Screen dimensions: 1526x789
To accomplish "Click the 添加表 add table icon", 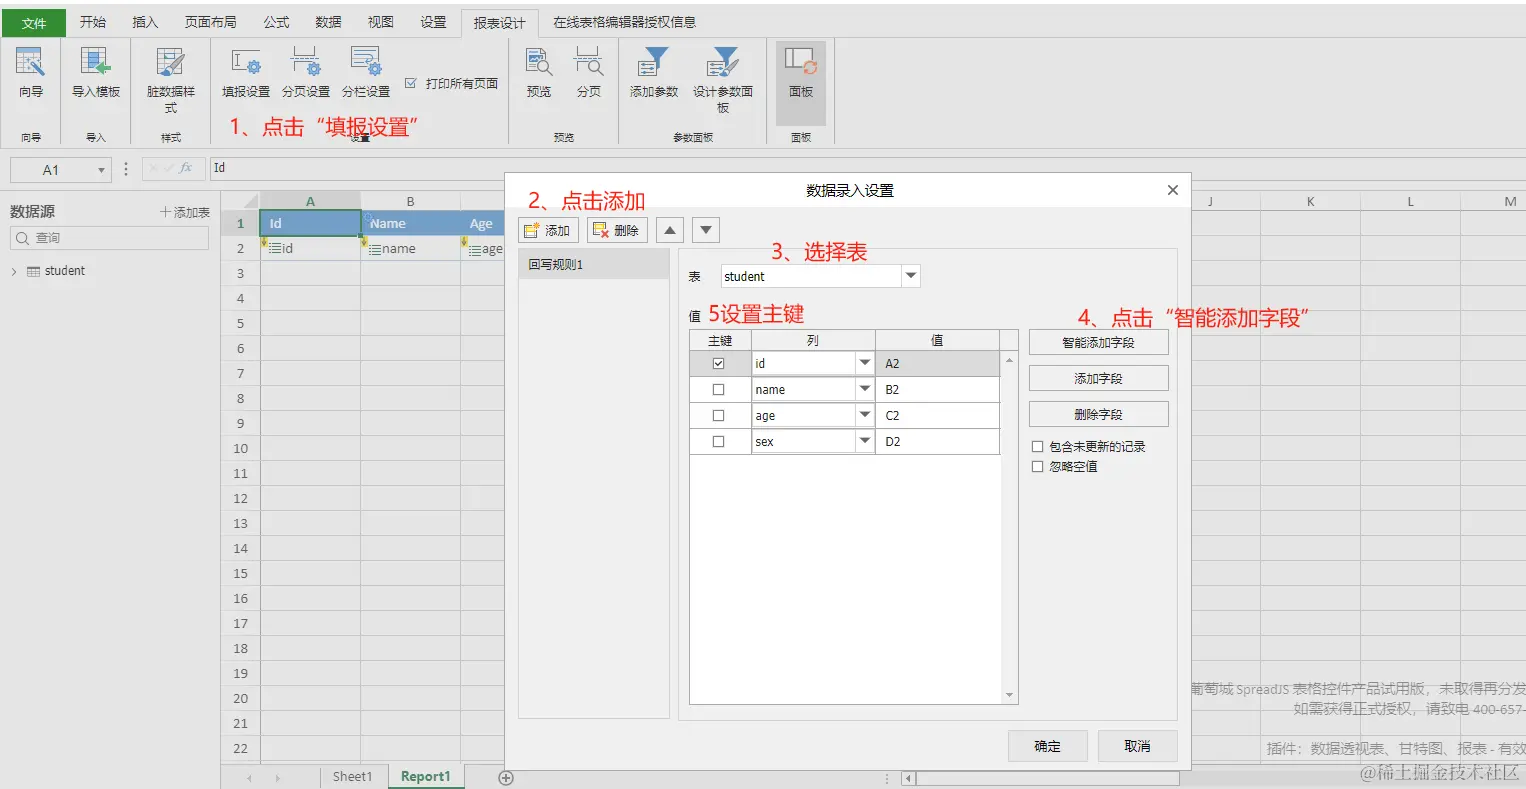I will click(x=185, y=212).
